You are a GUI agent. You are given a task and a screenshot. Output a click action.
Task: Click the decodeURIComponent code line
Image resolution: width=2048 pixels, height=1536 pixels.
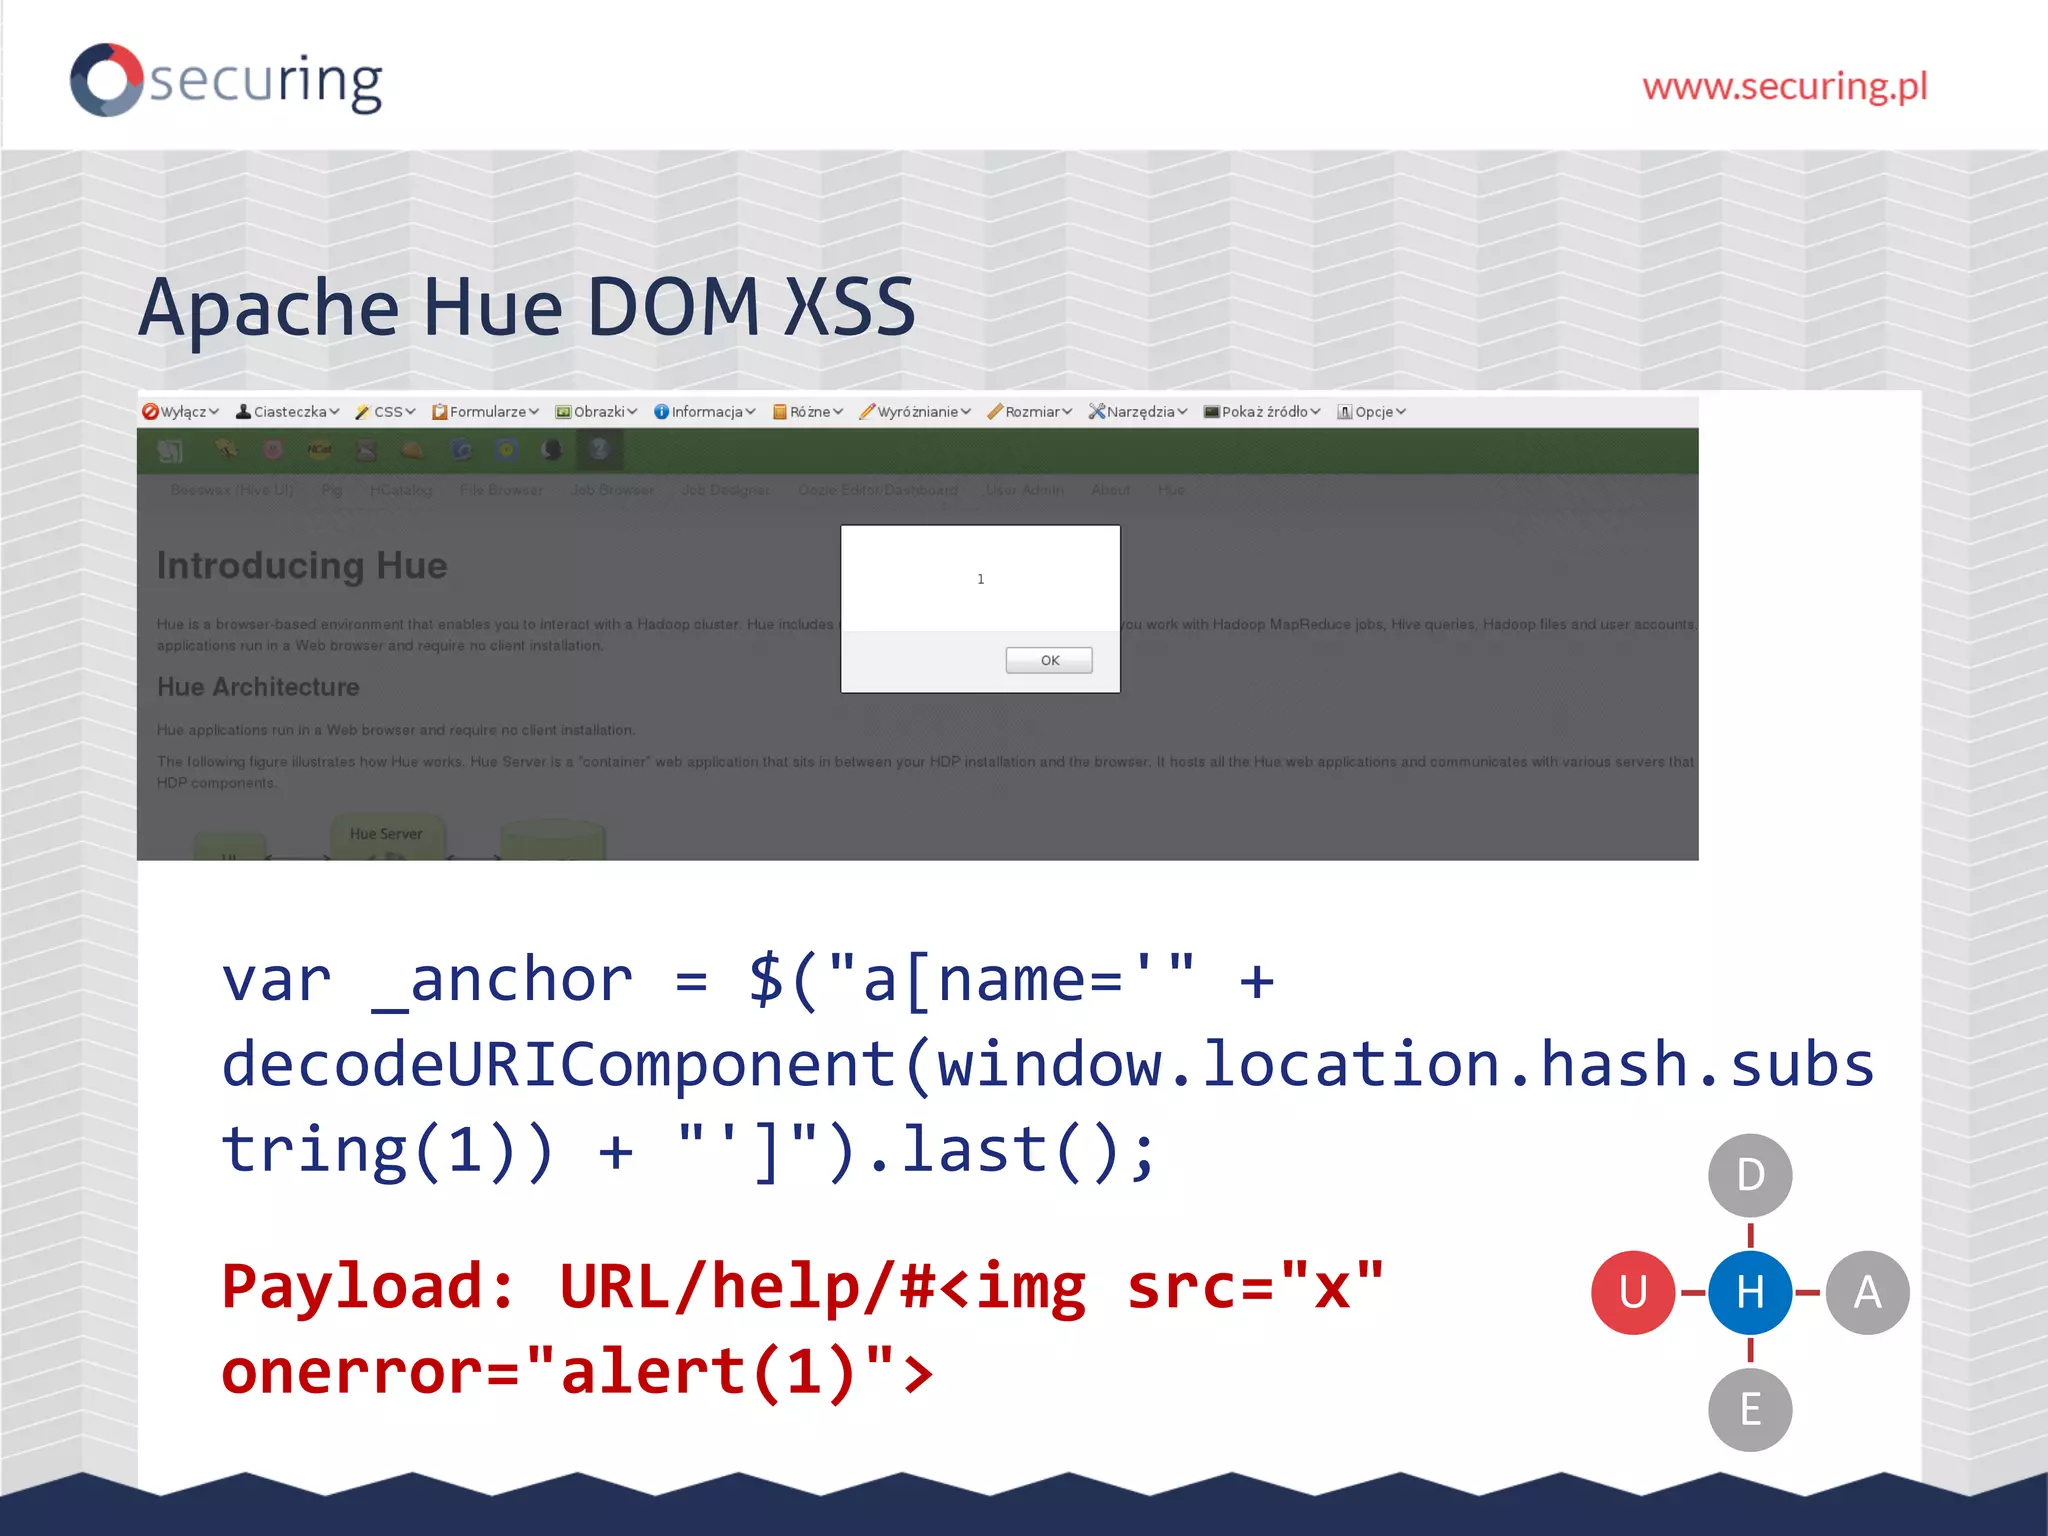[x=1047, y=1064]
